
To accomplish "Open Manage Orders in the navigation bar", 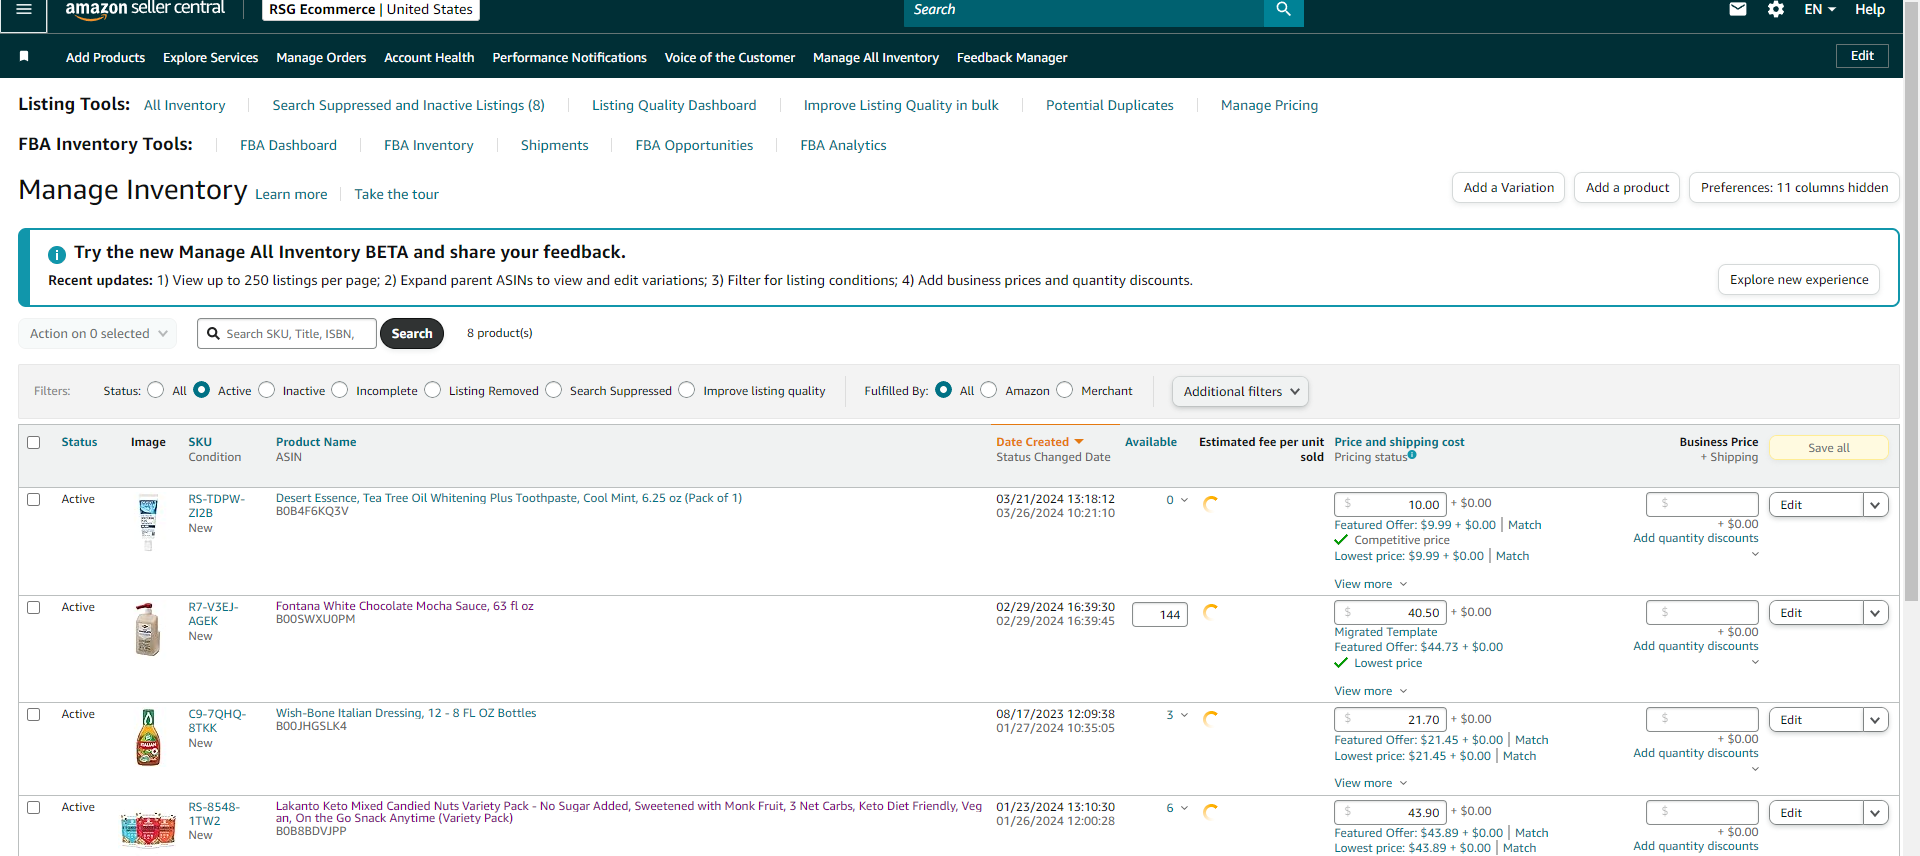I will (x=321, y=58).
